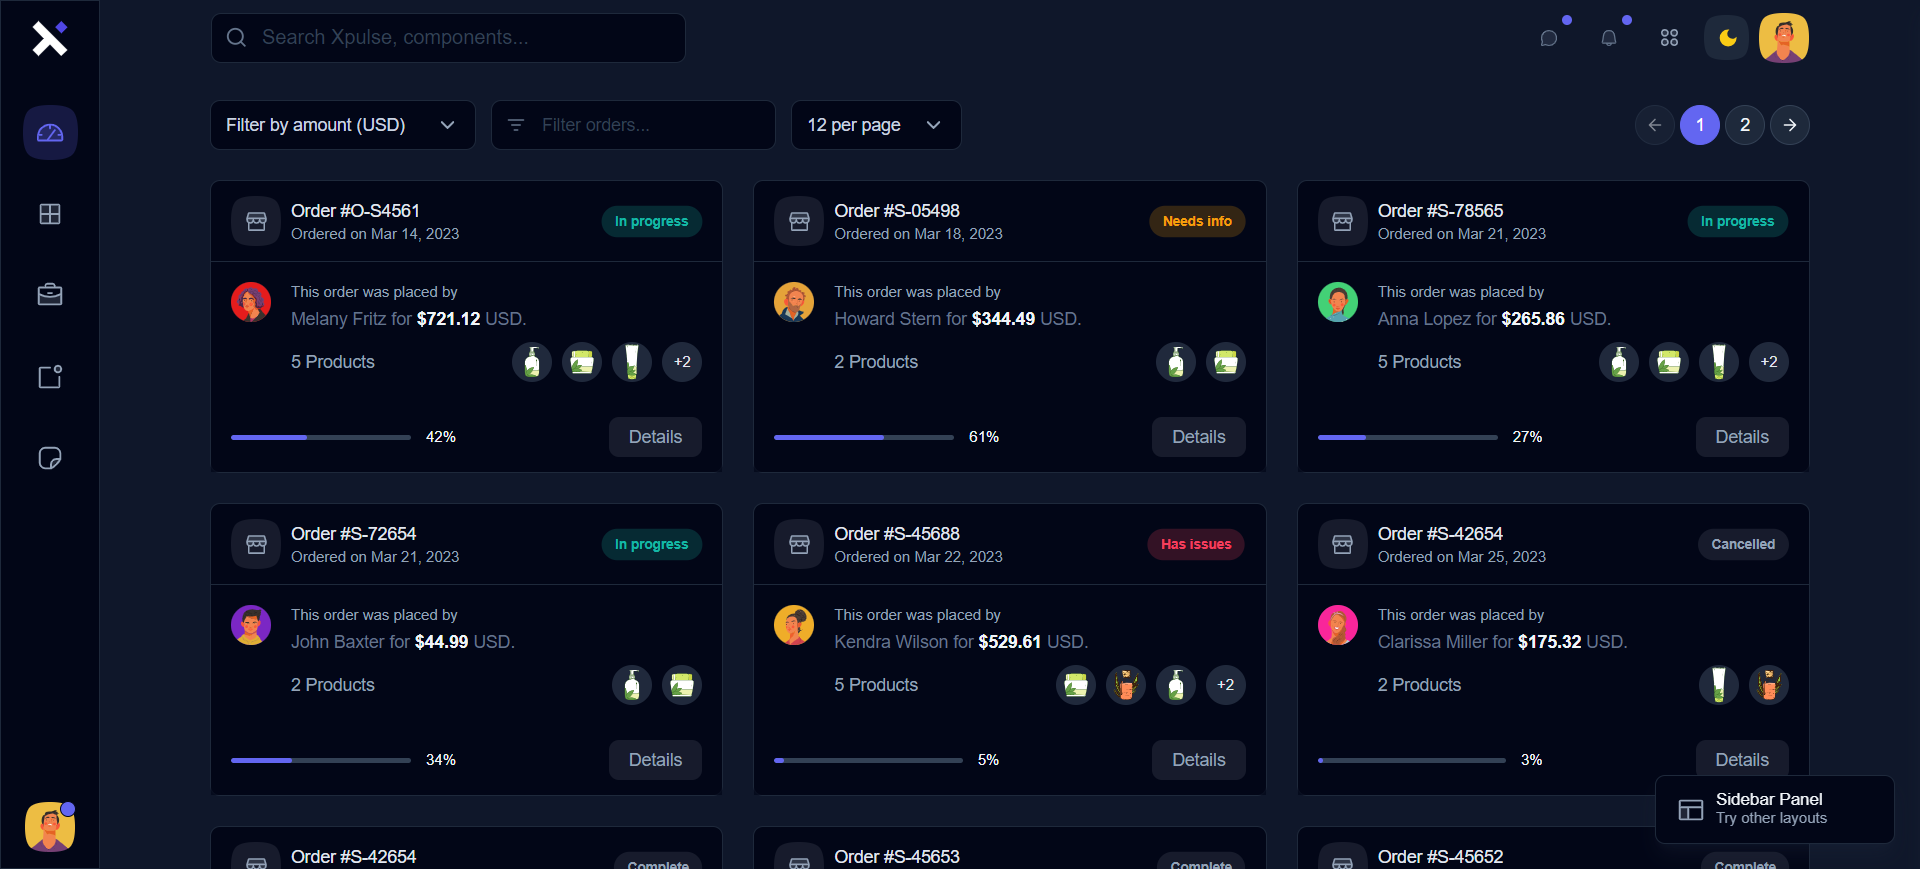
Task: Click the Xpulse logo icon
Action: pos(49,38)
